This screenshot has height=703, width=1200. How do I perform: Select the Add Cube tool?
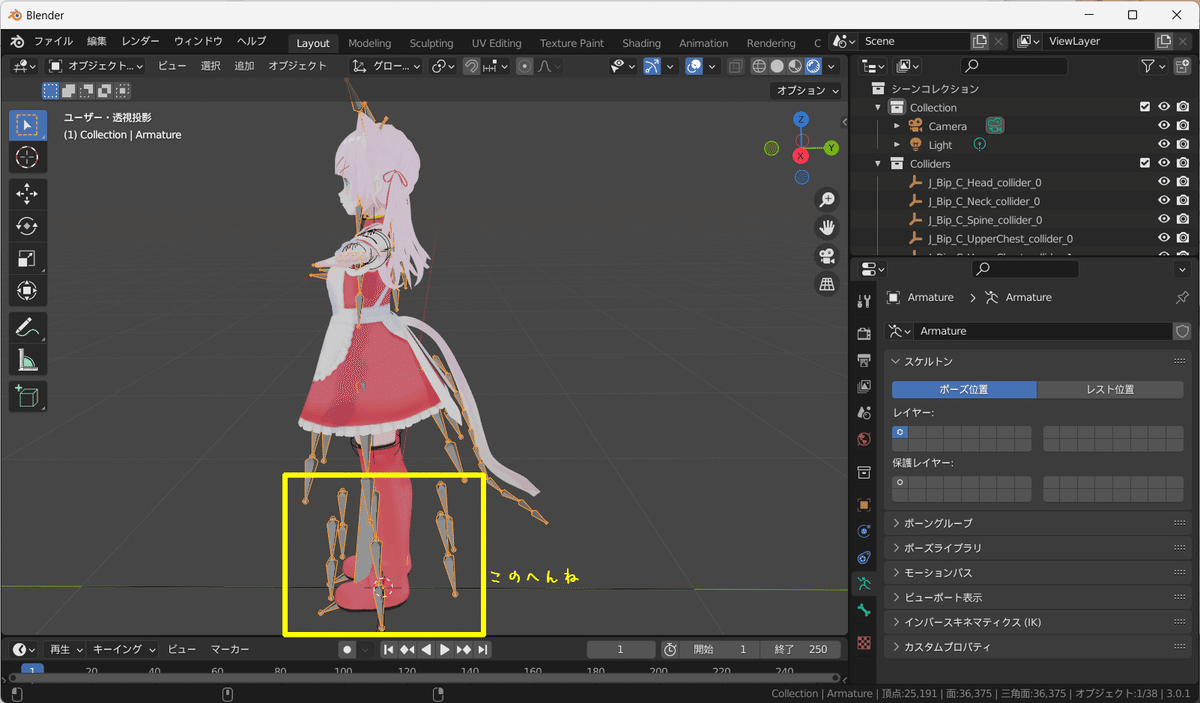pos(27,396)
